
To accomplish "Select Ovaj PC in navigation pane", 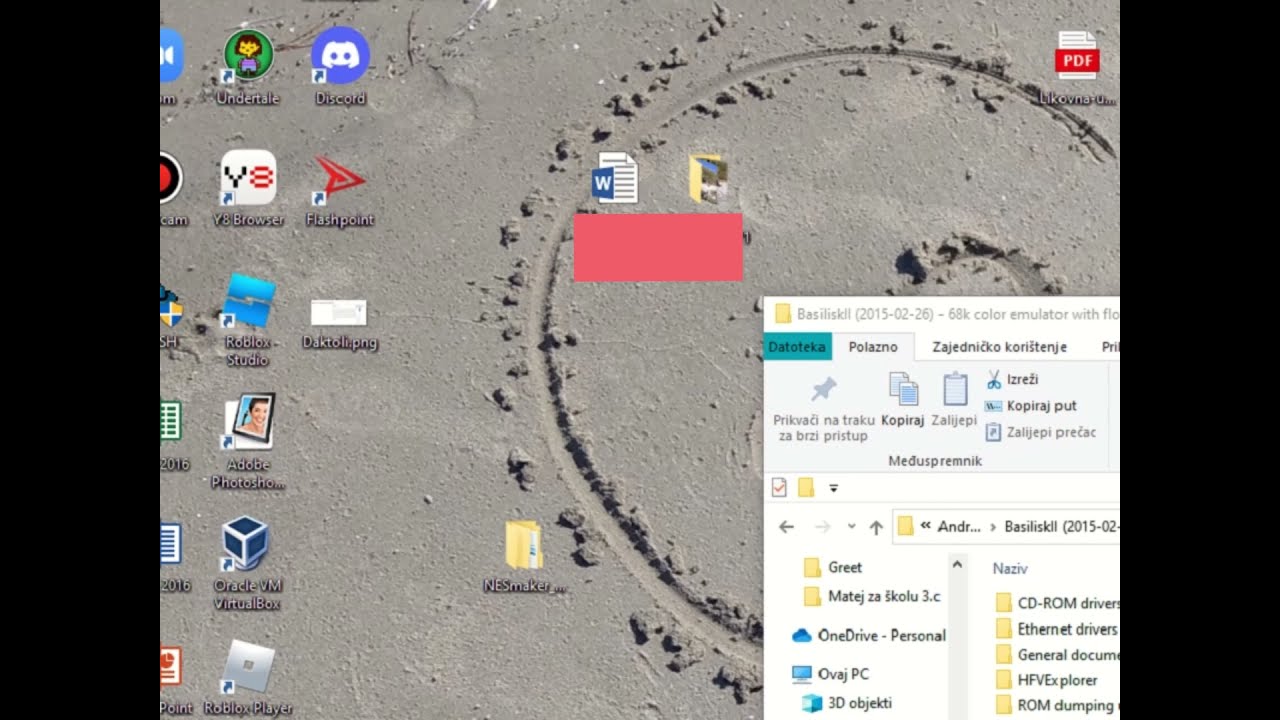I will 830,674.
